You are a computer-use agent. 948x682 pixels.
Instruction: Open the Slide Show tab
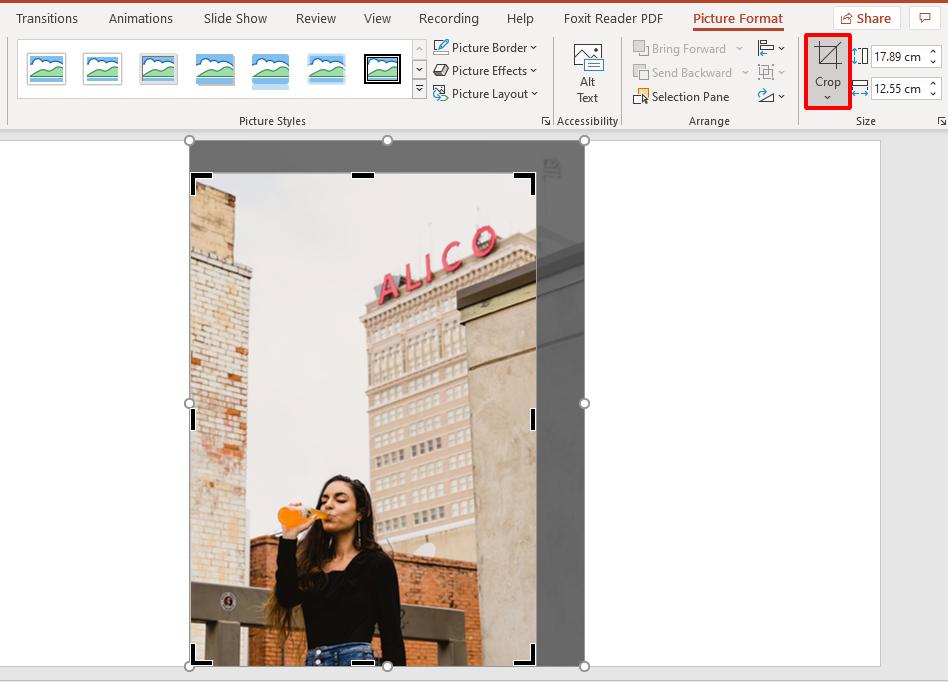pyautogui.click(x=235, y=18)
